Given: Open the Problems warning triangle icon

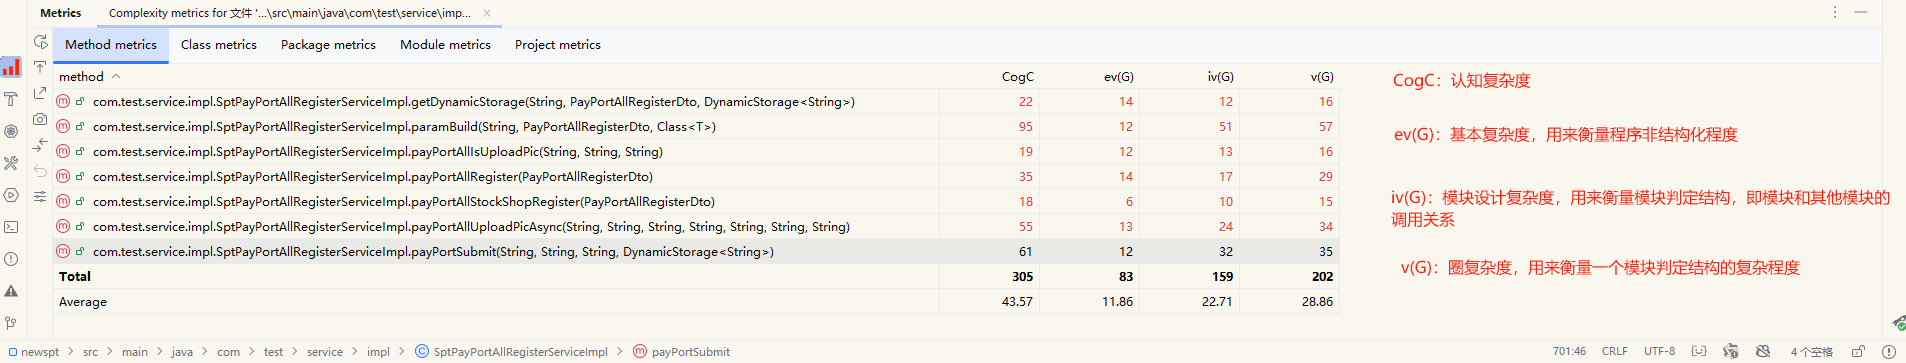Looking at the screenshot, I should (x=11, y=291).
